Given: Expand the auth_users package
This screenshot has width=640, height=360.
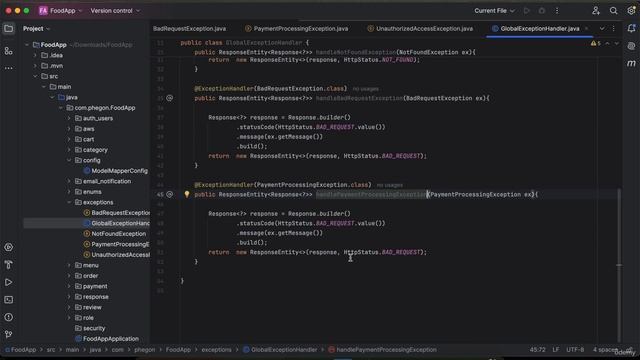Looking at the screenshot, I should click(69, 118).
